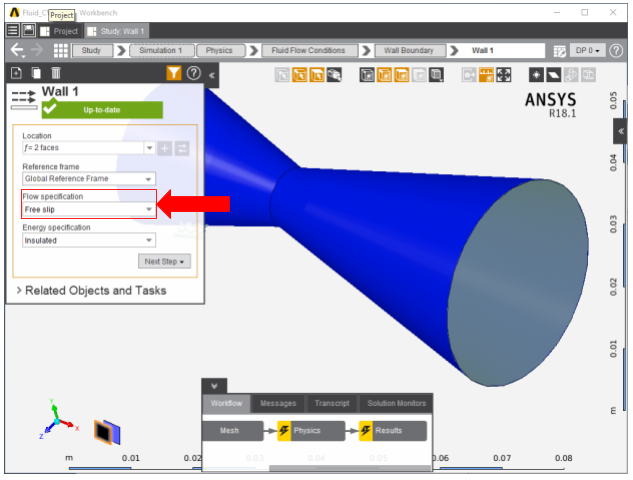Click the Mesh workflow step

point(233,431)
